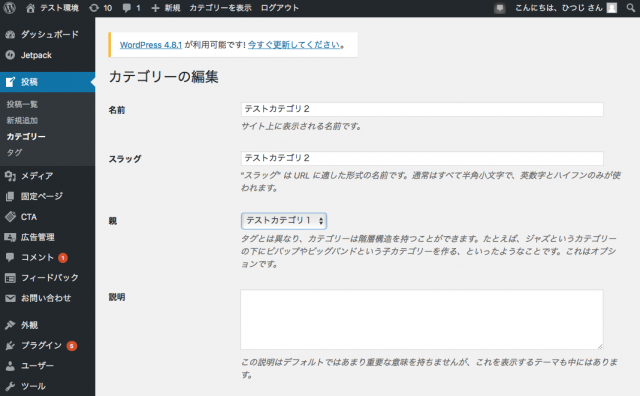The width and height of the screenshot is (640, 396).
Task: Click the ユーザー person icon
Action: pyautogui.click(x=10, y=366)
